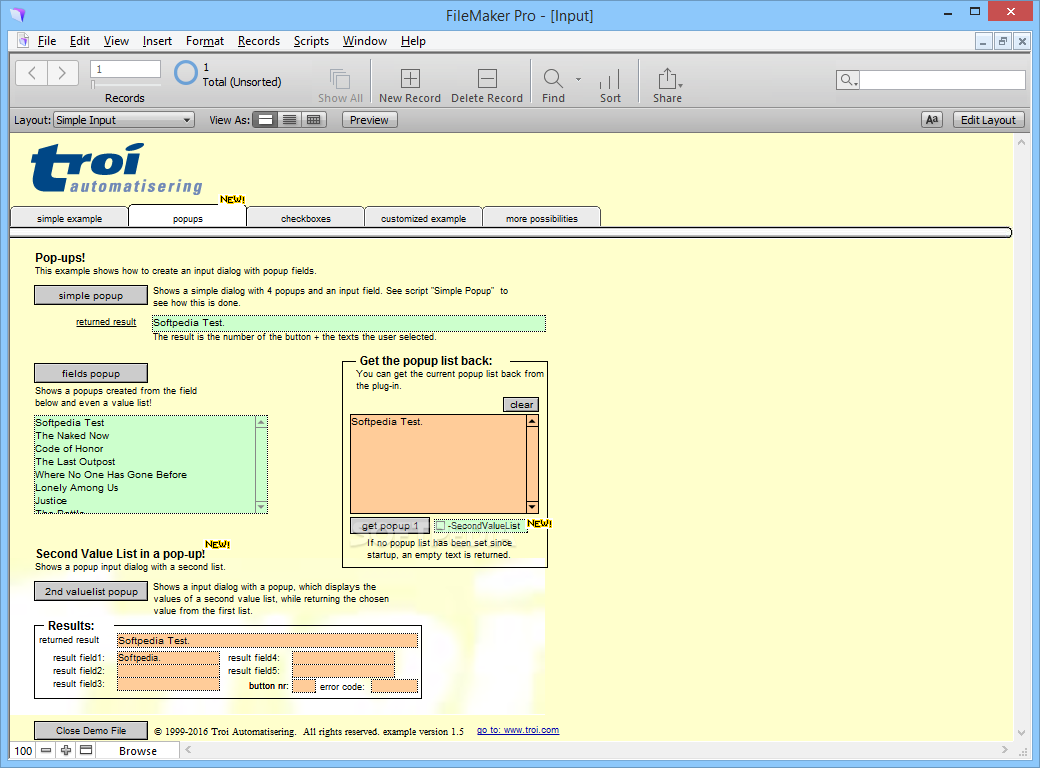Zoom in with the status bar plus icon
Screen dimensions: 1040x768
click(x=66, y=750)
